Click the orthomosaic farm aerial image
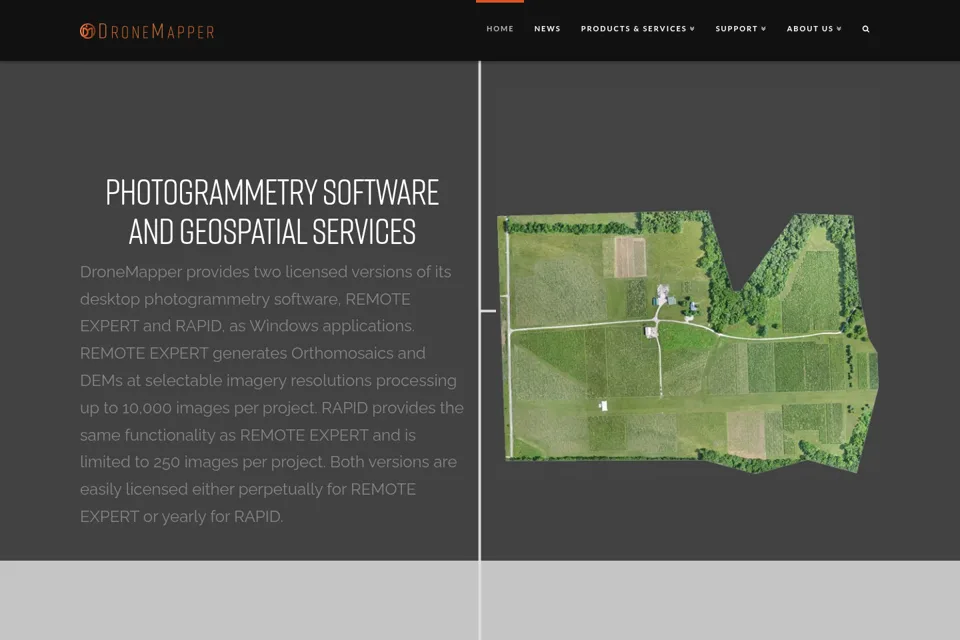The height and width of the screenshot is (640, 960). pyautogui.click(x=688, y=342)
